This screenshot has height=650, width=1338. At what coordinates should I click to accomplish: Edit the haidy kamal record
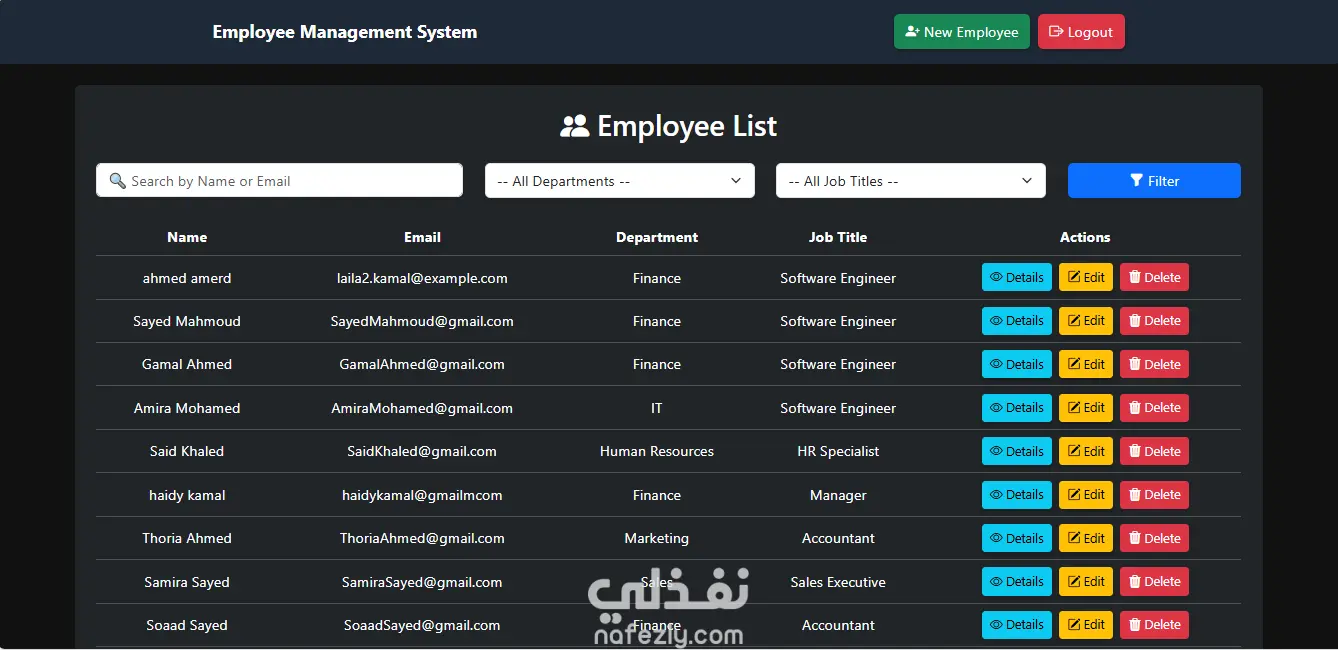(1086, 495)
